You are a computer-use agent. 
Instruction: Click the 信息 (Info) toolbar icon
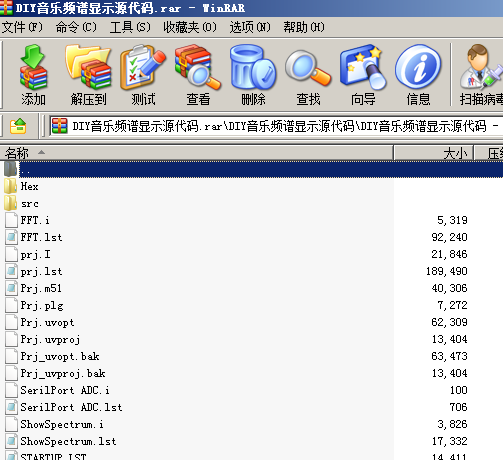(x=418, y=68)
